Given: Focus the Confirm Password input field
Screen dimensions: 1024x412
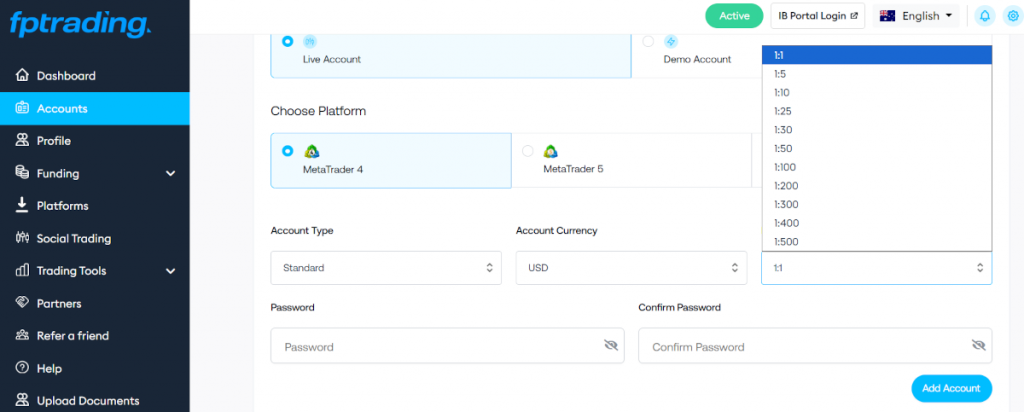Looking at the screenshot, I should [815, 345].
